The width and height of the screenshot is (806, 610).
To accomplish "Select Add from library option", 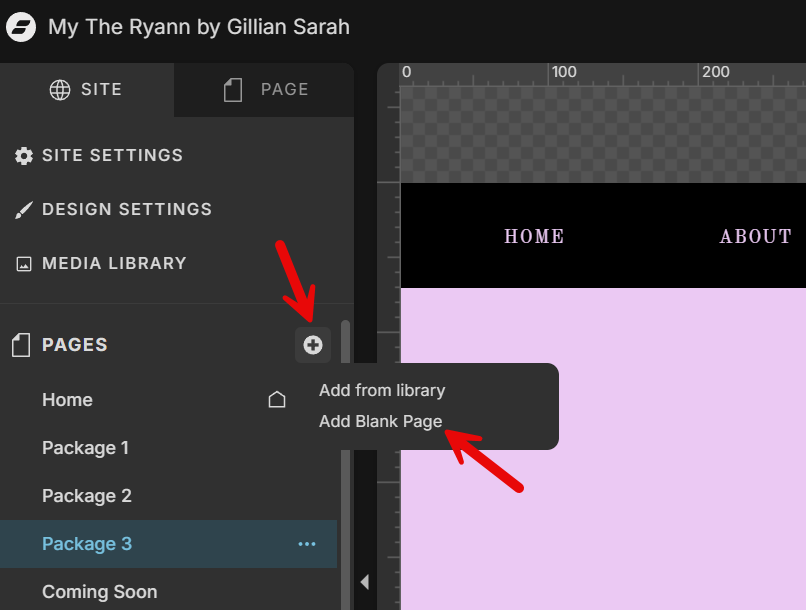I will point(382,390).
